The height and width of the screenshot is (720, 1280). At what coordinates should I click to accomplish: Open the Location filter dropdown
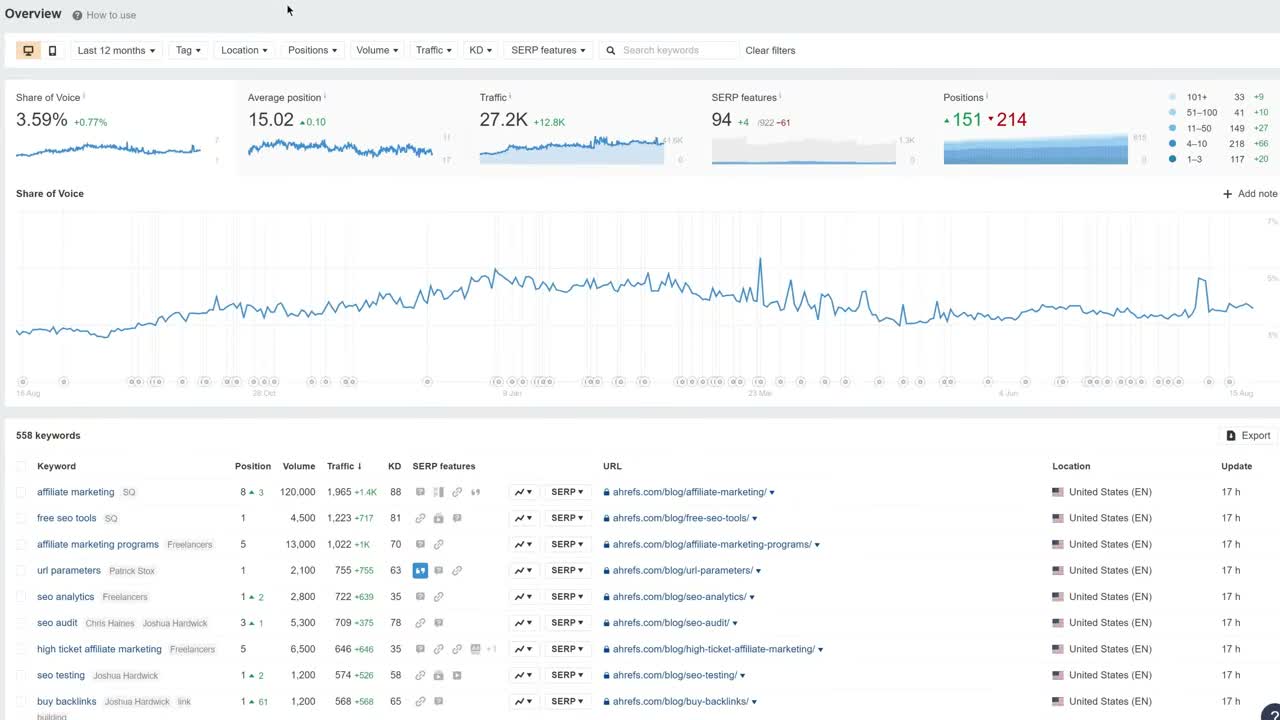coord(244,50)
